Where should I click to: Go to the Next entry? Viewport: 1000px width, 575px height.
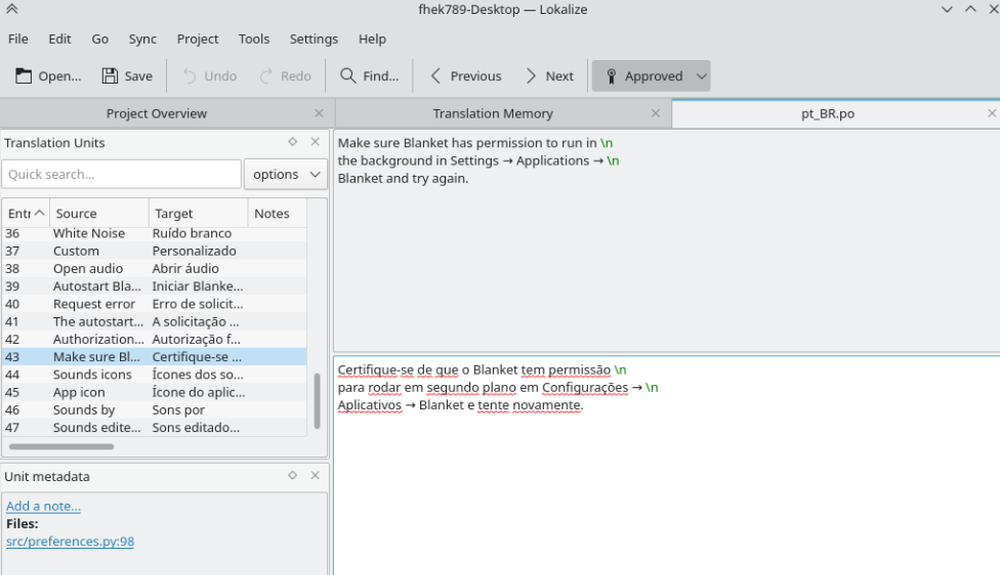click(549, 76)
